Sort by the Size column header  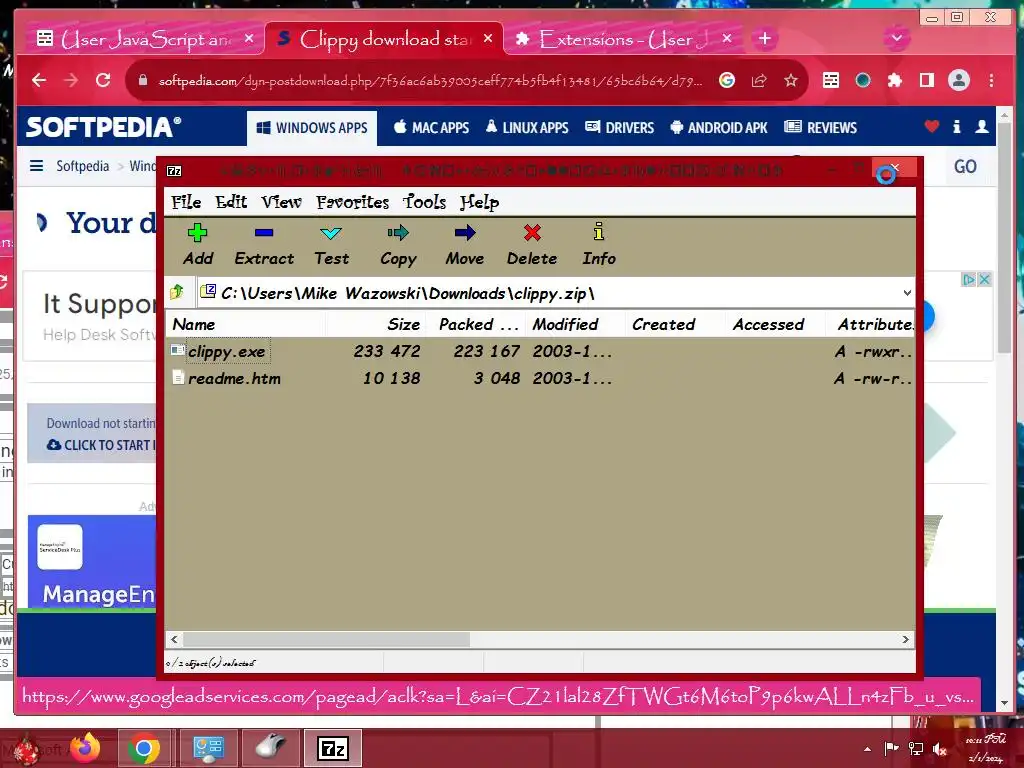(x=376, y=325)
